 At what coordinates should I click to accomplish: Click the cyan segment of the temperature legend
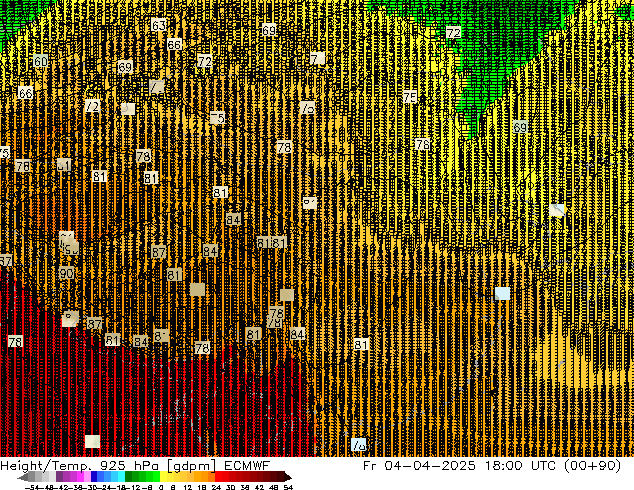121,477
